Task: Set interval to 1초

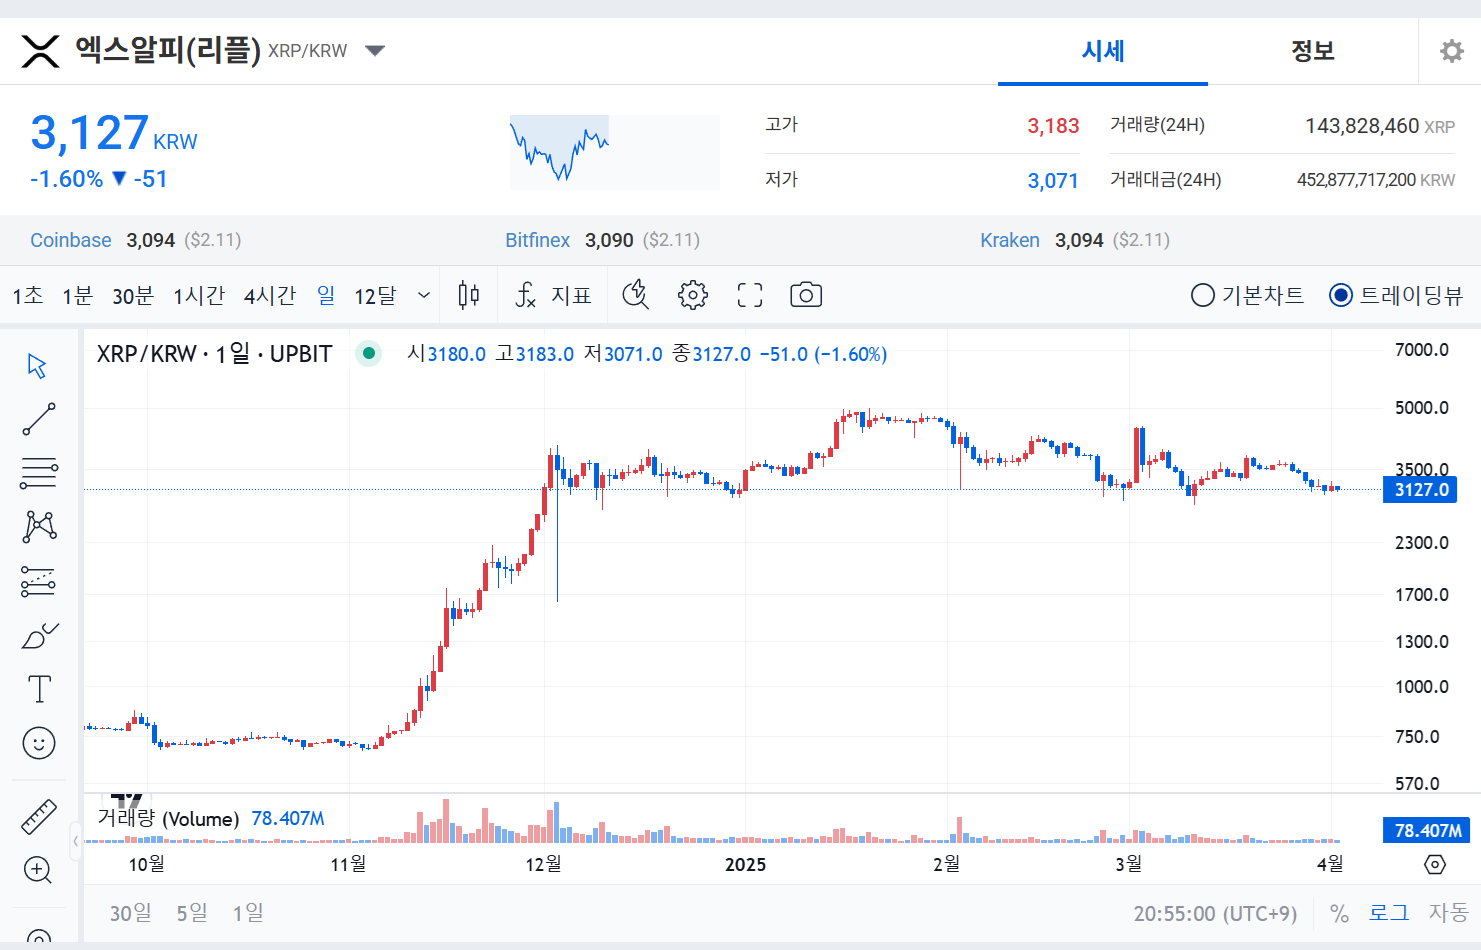Action: 28,296
